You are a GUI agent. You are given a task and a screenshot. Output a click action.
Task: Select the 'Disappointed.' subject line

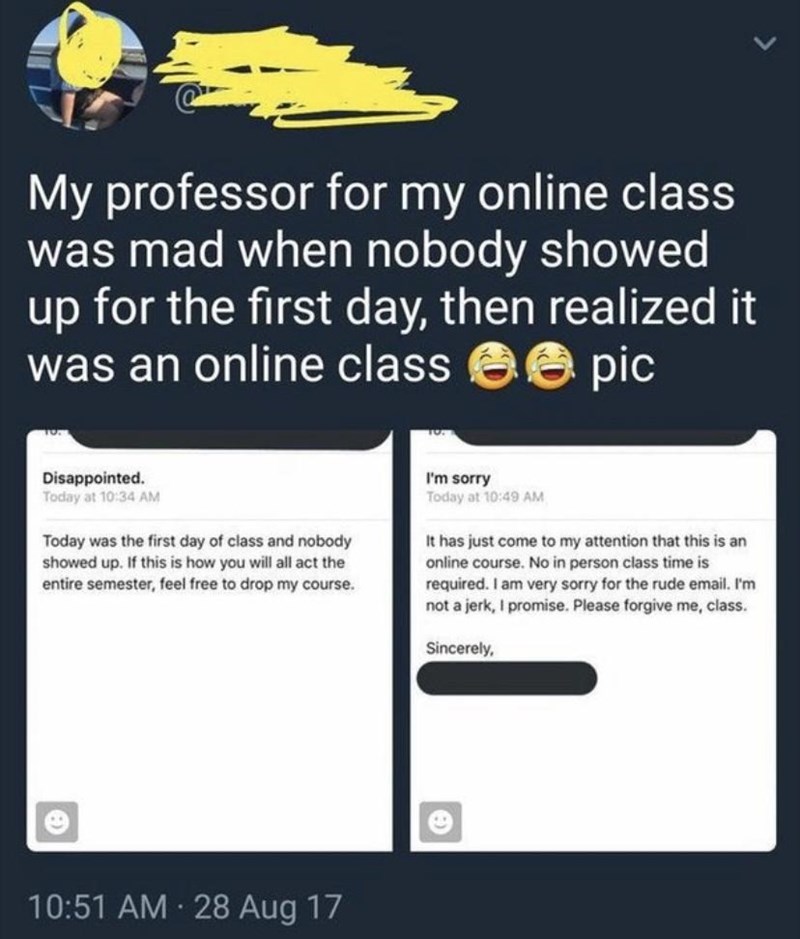(93, 478)
